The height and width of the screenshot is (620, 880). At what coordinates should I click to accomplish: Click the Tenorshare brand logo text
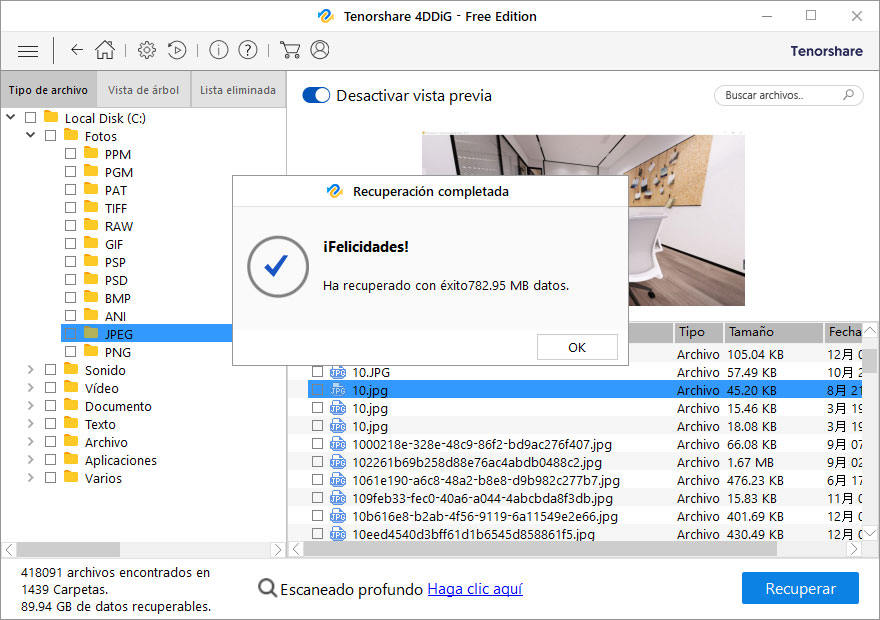(x=827, y=51)
